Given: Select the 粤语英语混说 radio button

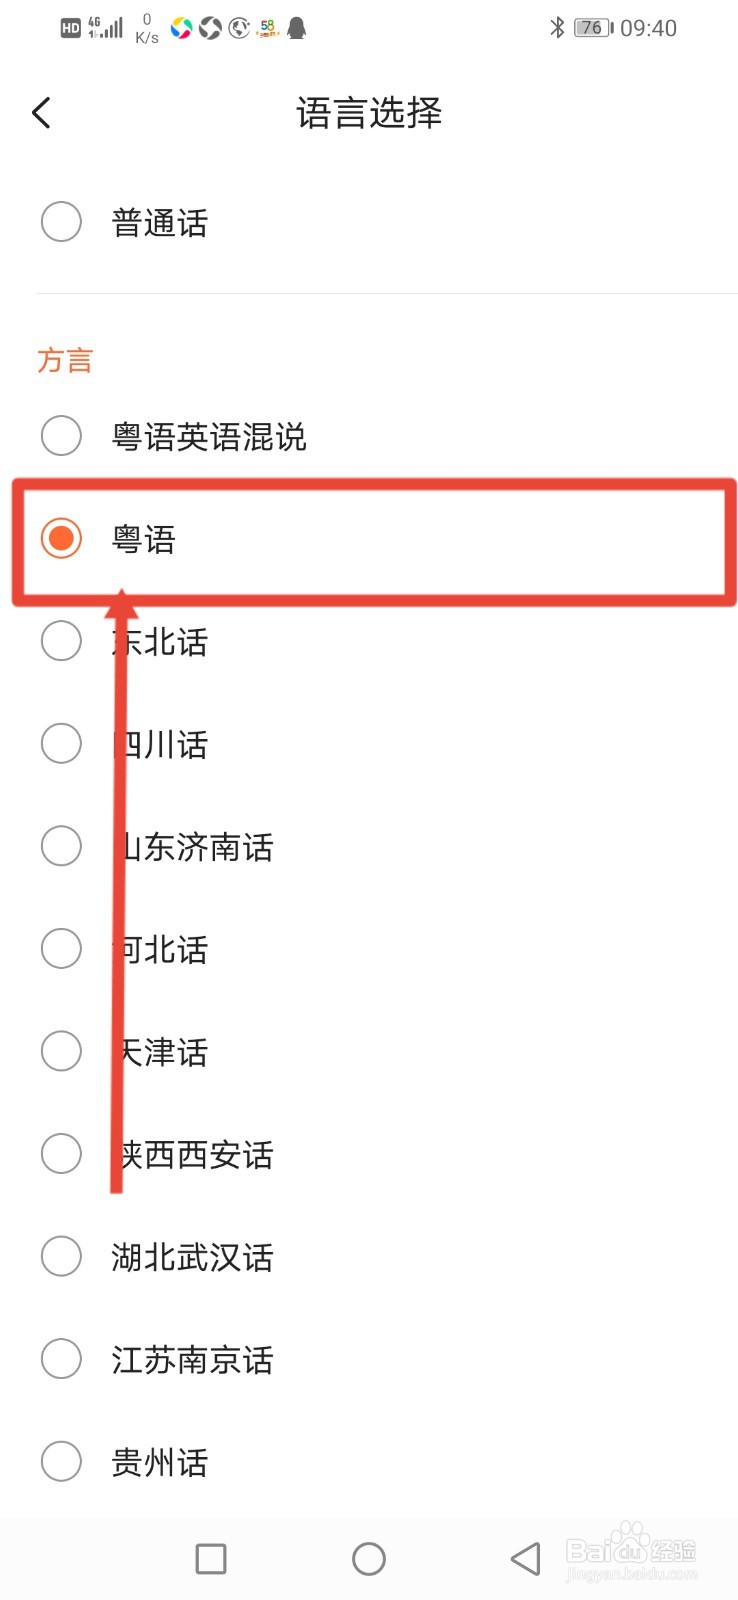Looking at the screenshot, I should [61, 435].
